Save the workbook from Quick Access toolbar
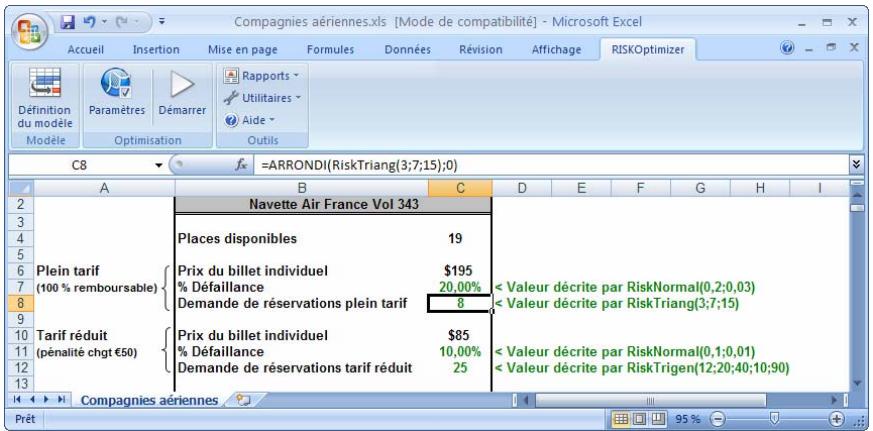 coord(67,22)
